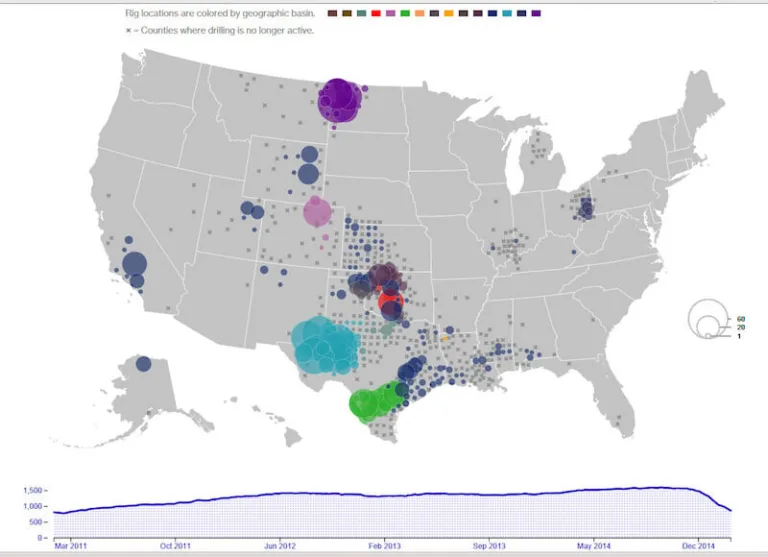
Task: Select the olive-brown basin legend swatch
Action: coord(347,13)
